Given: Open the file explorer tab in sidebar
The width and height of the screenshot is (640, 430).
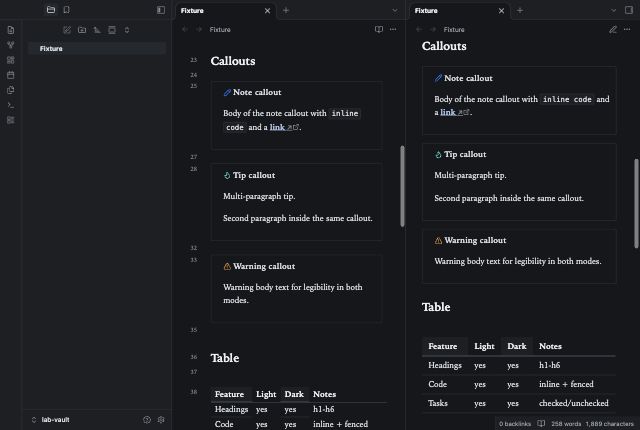Looking at the screenshot, I should [51, 10].
